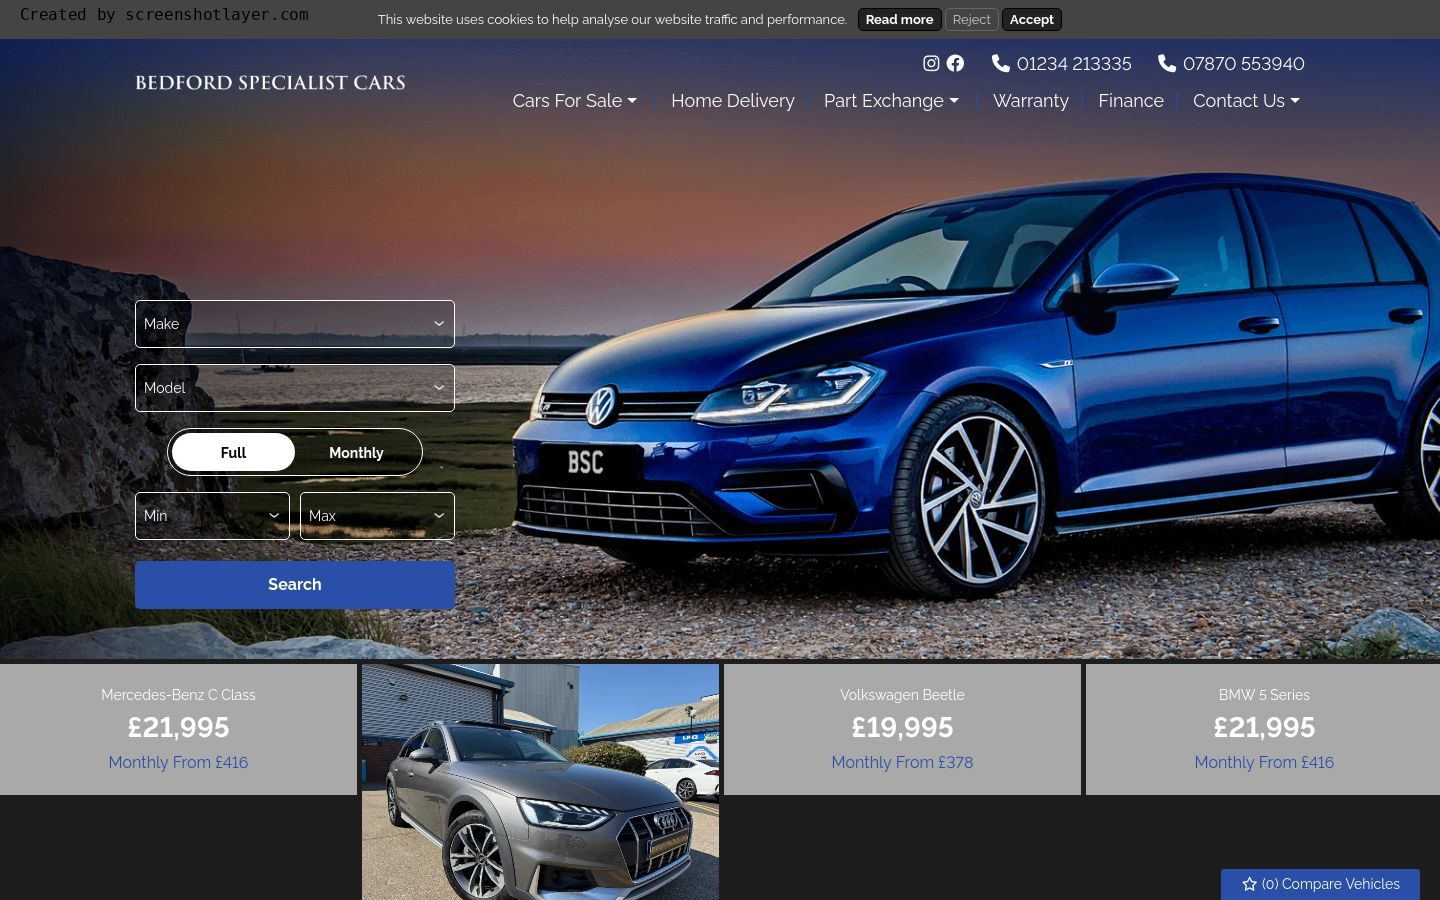The width and height of the screenshot is (1440, 900).
Task: Open the Make dropdown
Action: click(295, 324)
